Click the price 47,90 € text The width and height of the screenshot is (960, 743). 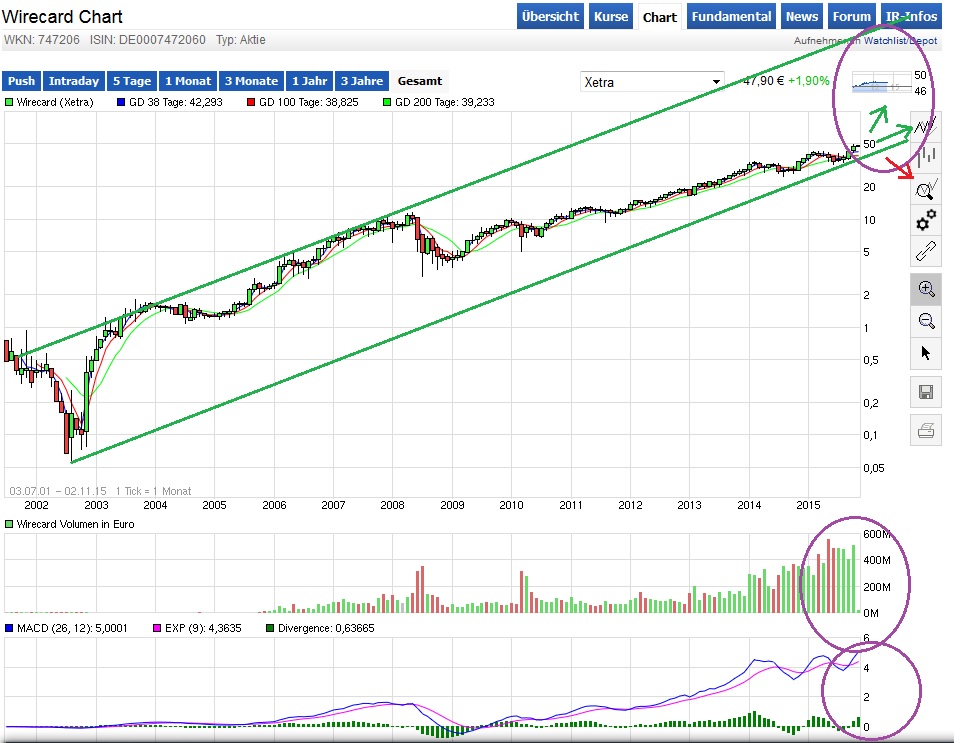point(763,81)
